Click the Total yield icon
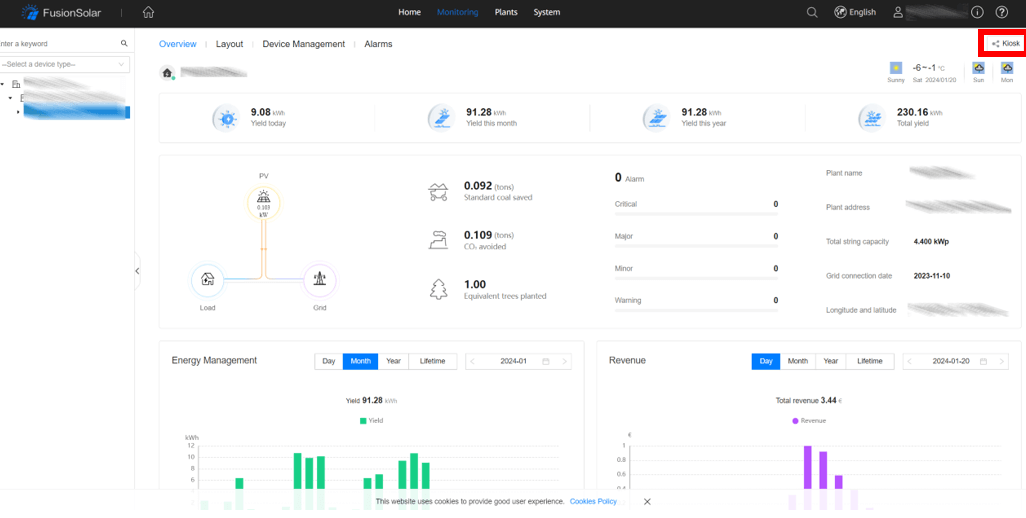 click(x=872, y=118)
